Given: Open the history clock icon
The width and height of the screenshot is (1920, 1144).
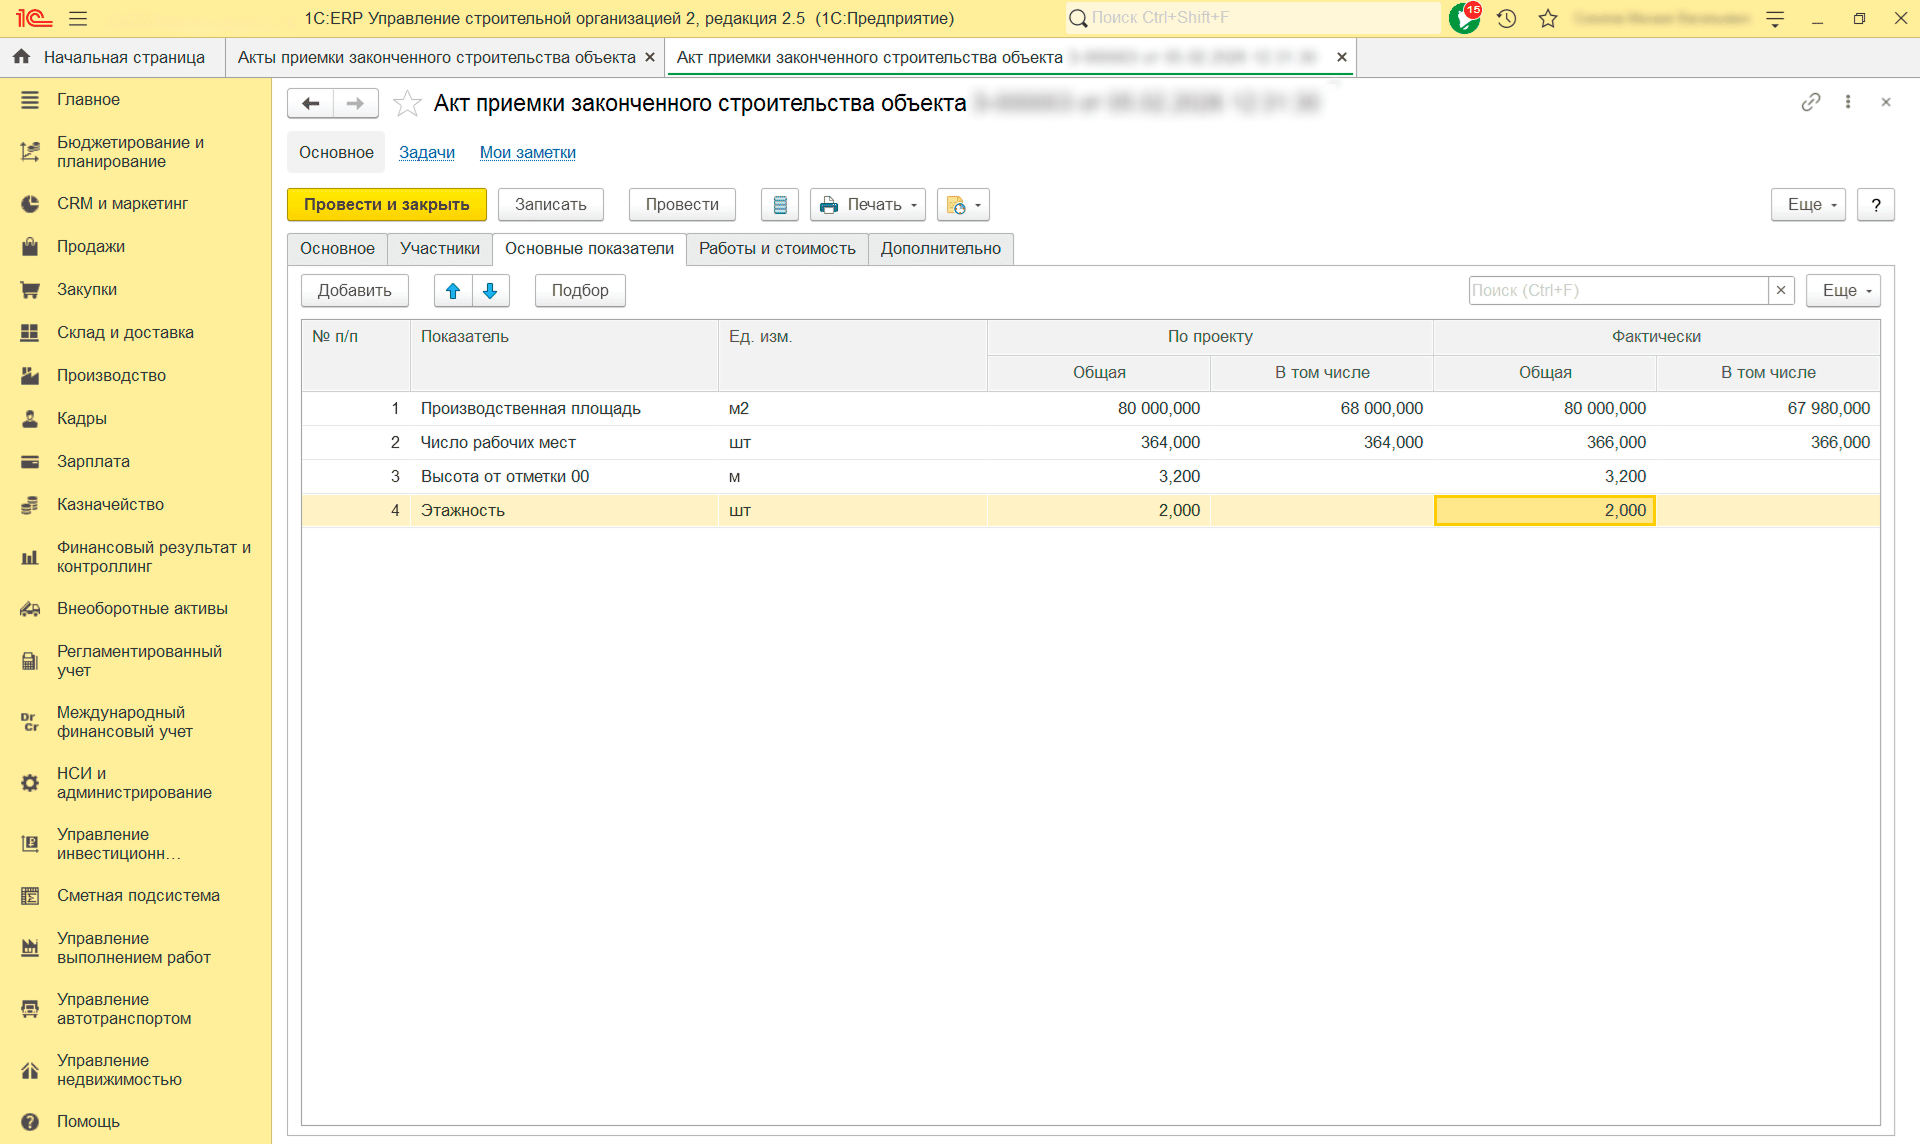Looking at the screenshot, I should [x=1507, y=18].
